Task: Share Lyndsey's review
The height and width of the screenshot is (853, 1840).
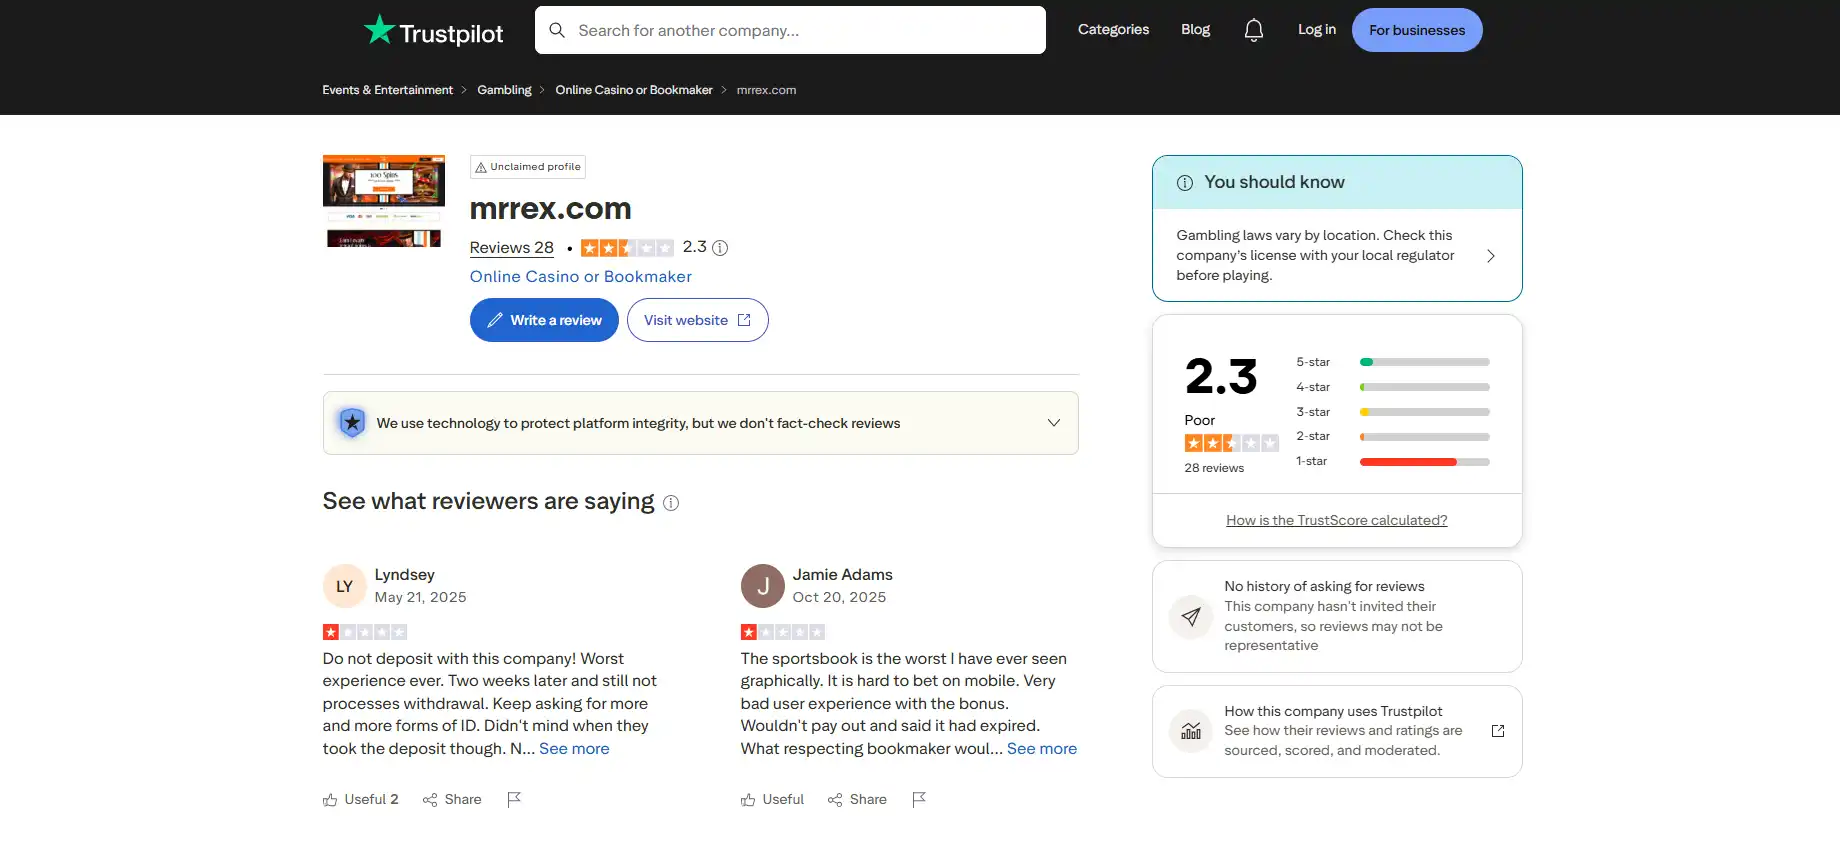Action: pyautogui.click(x=452, y=799)
